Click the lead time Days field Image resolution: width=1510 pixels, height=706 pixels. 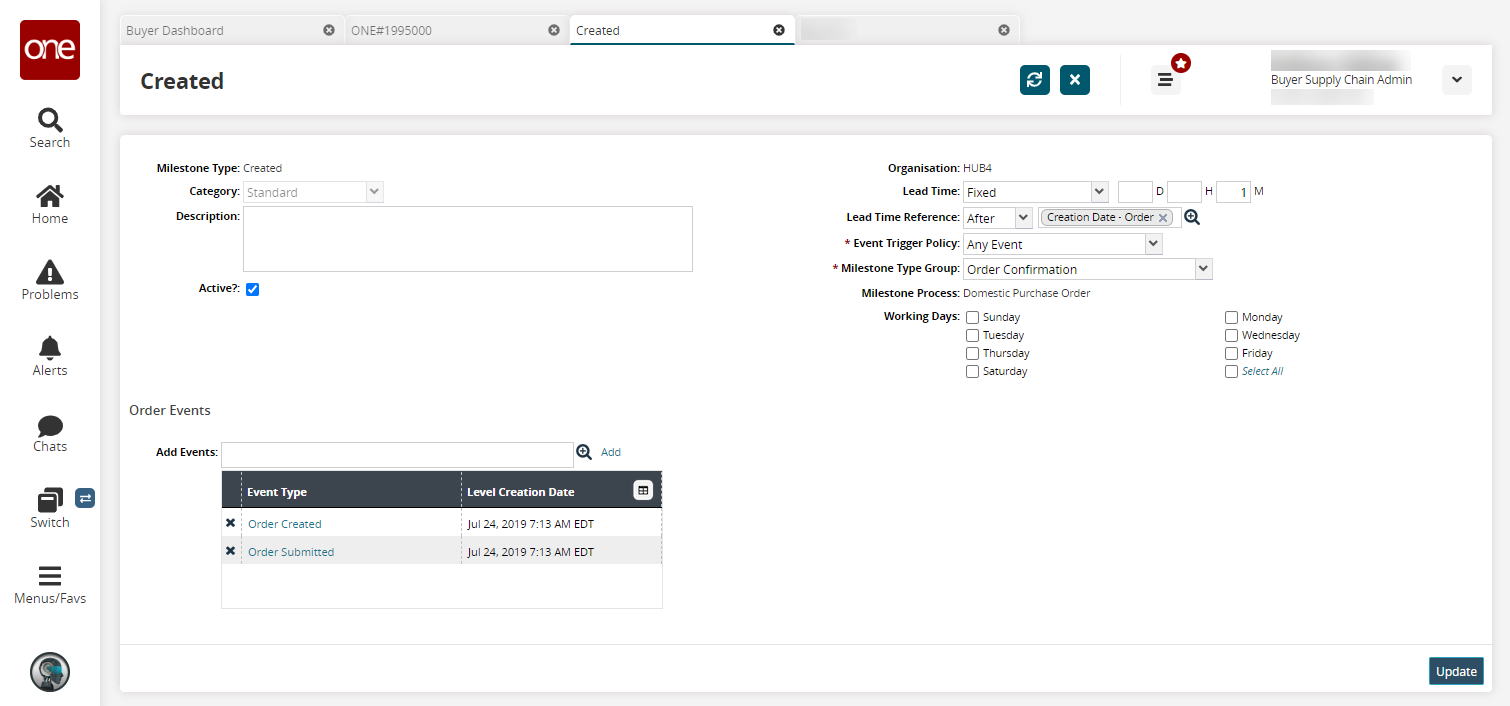[1135, 192]
